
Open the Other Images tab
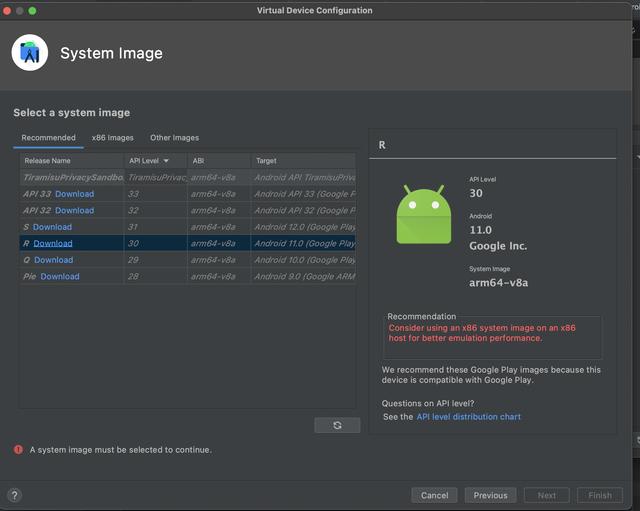pyautogui.click(x=174, y=138)
